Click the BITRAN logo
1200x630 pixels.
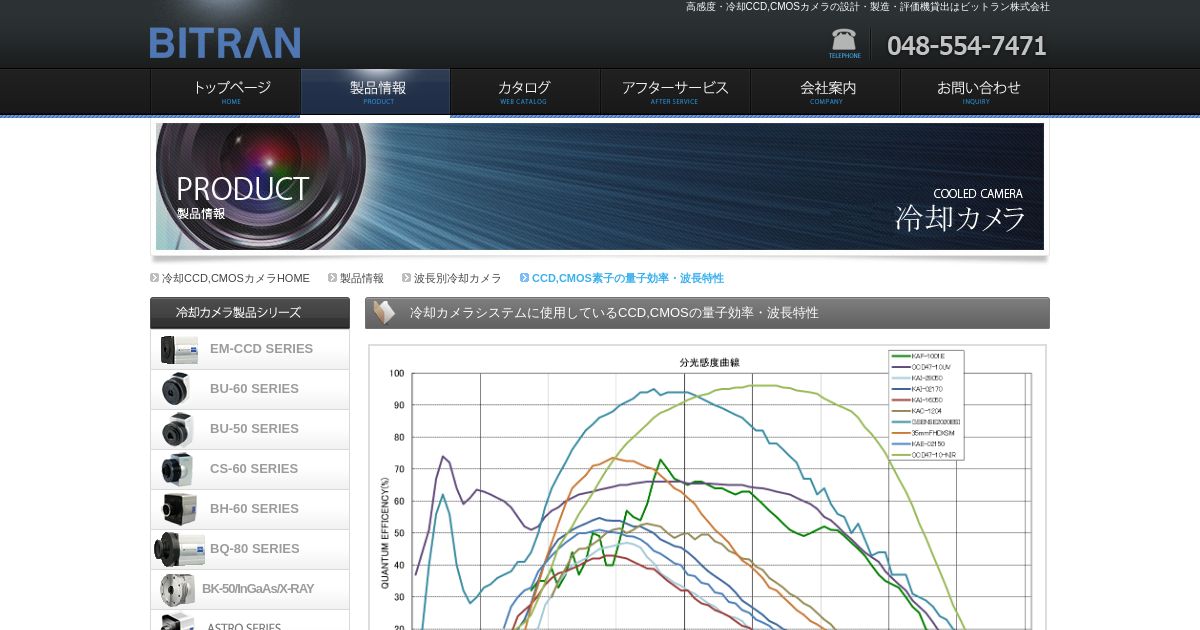coord(225,43)
